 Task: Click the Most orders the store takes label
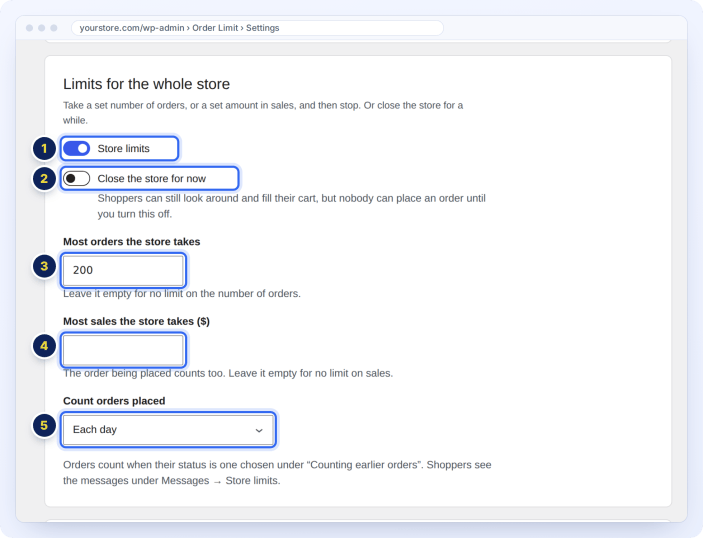click(131, 242)
